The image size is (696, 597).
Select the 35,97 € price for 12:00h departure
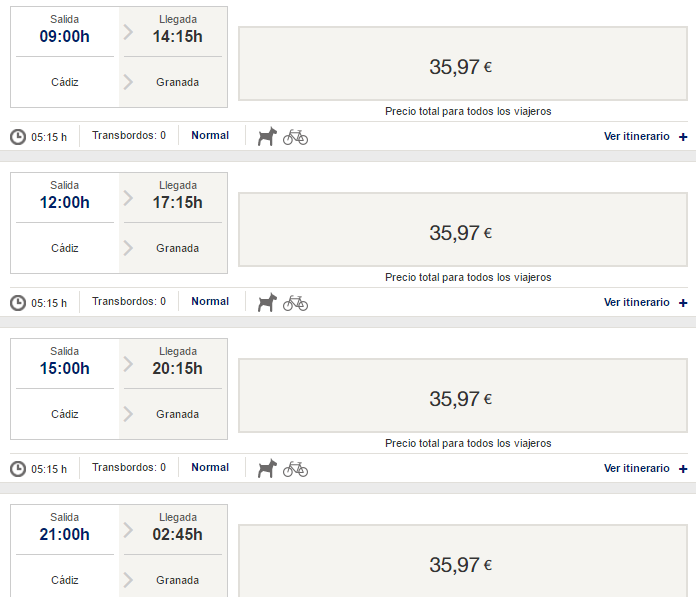pyautogui.click(x=460, y=233)
